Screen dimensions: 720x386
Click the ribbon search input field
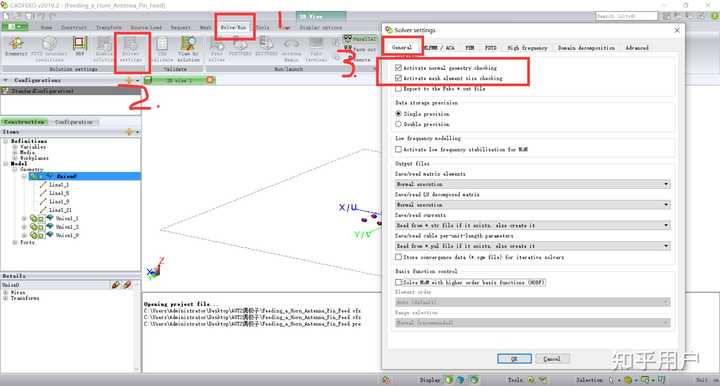(626, 16)
